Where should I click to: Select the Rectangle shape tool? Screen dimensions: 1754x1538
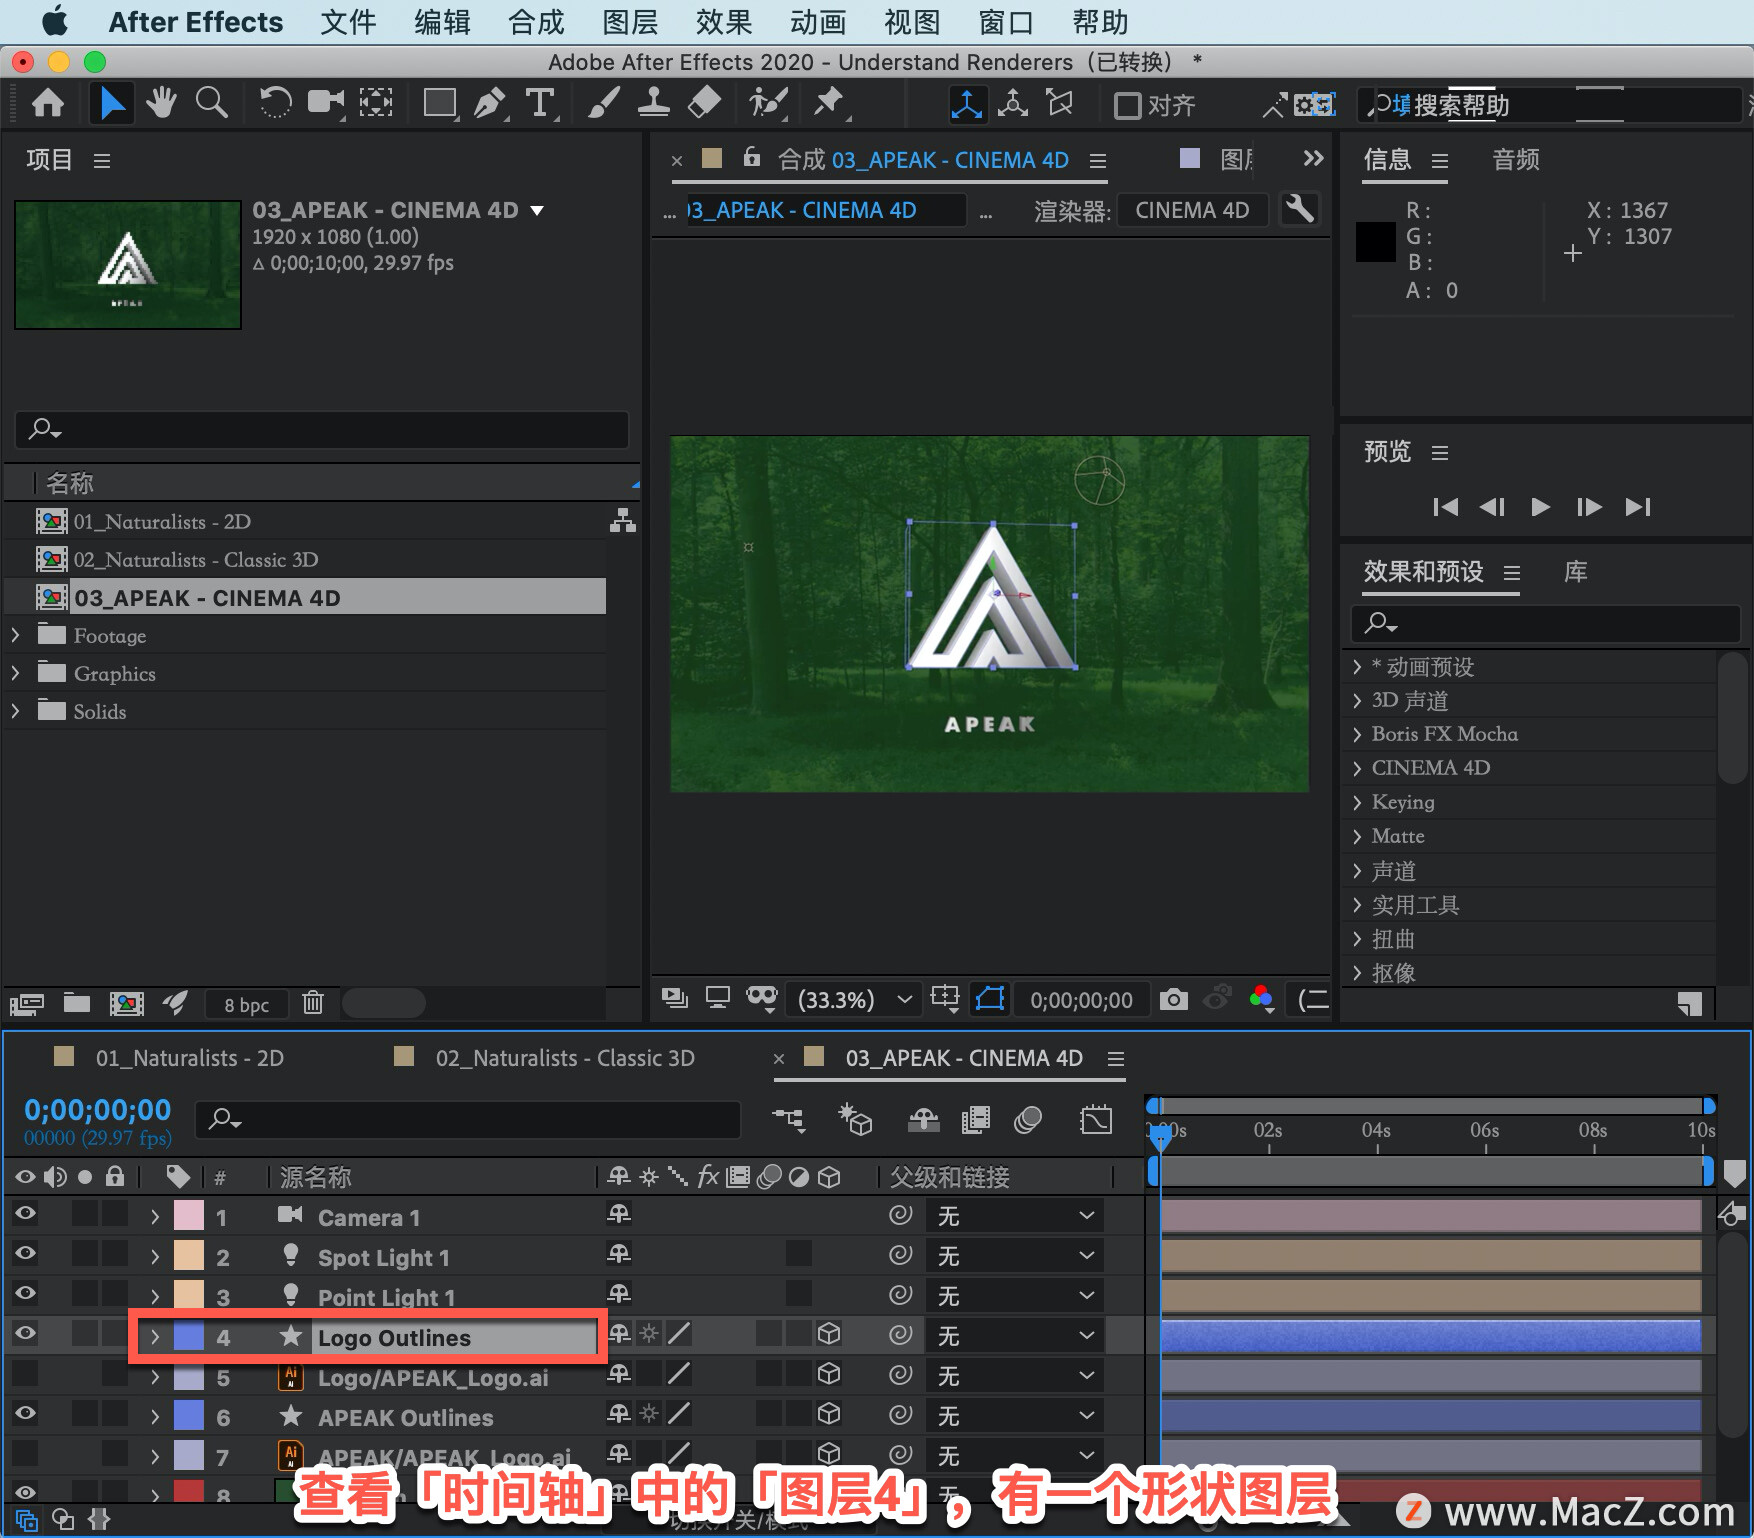point(439,103)
